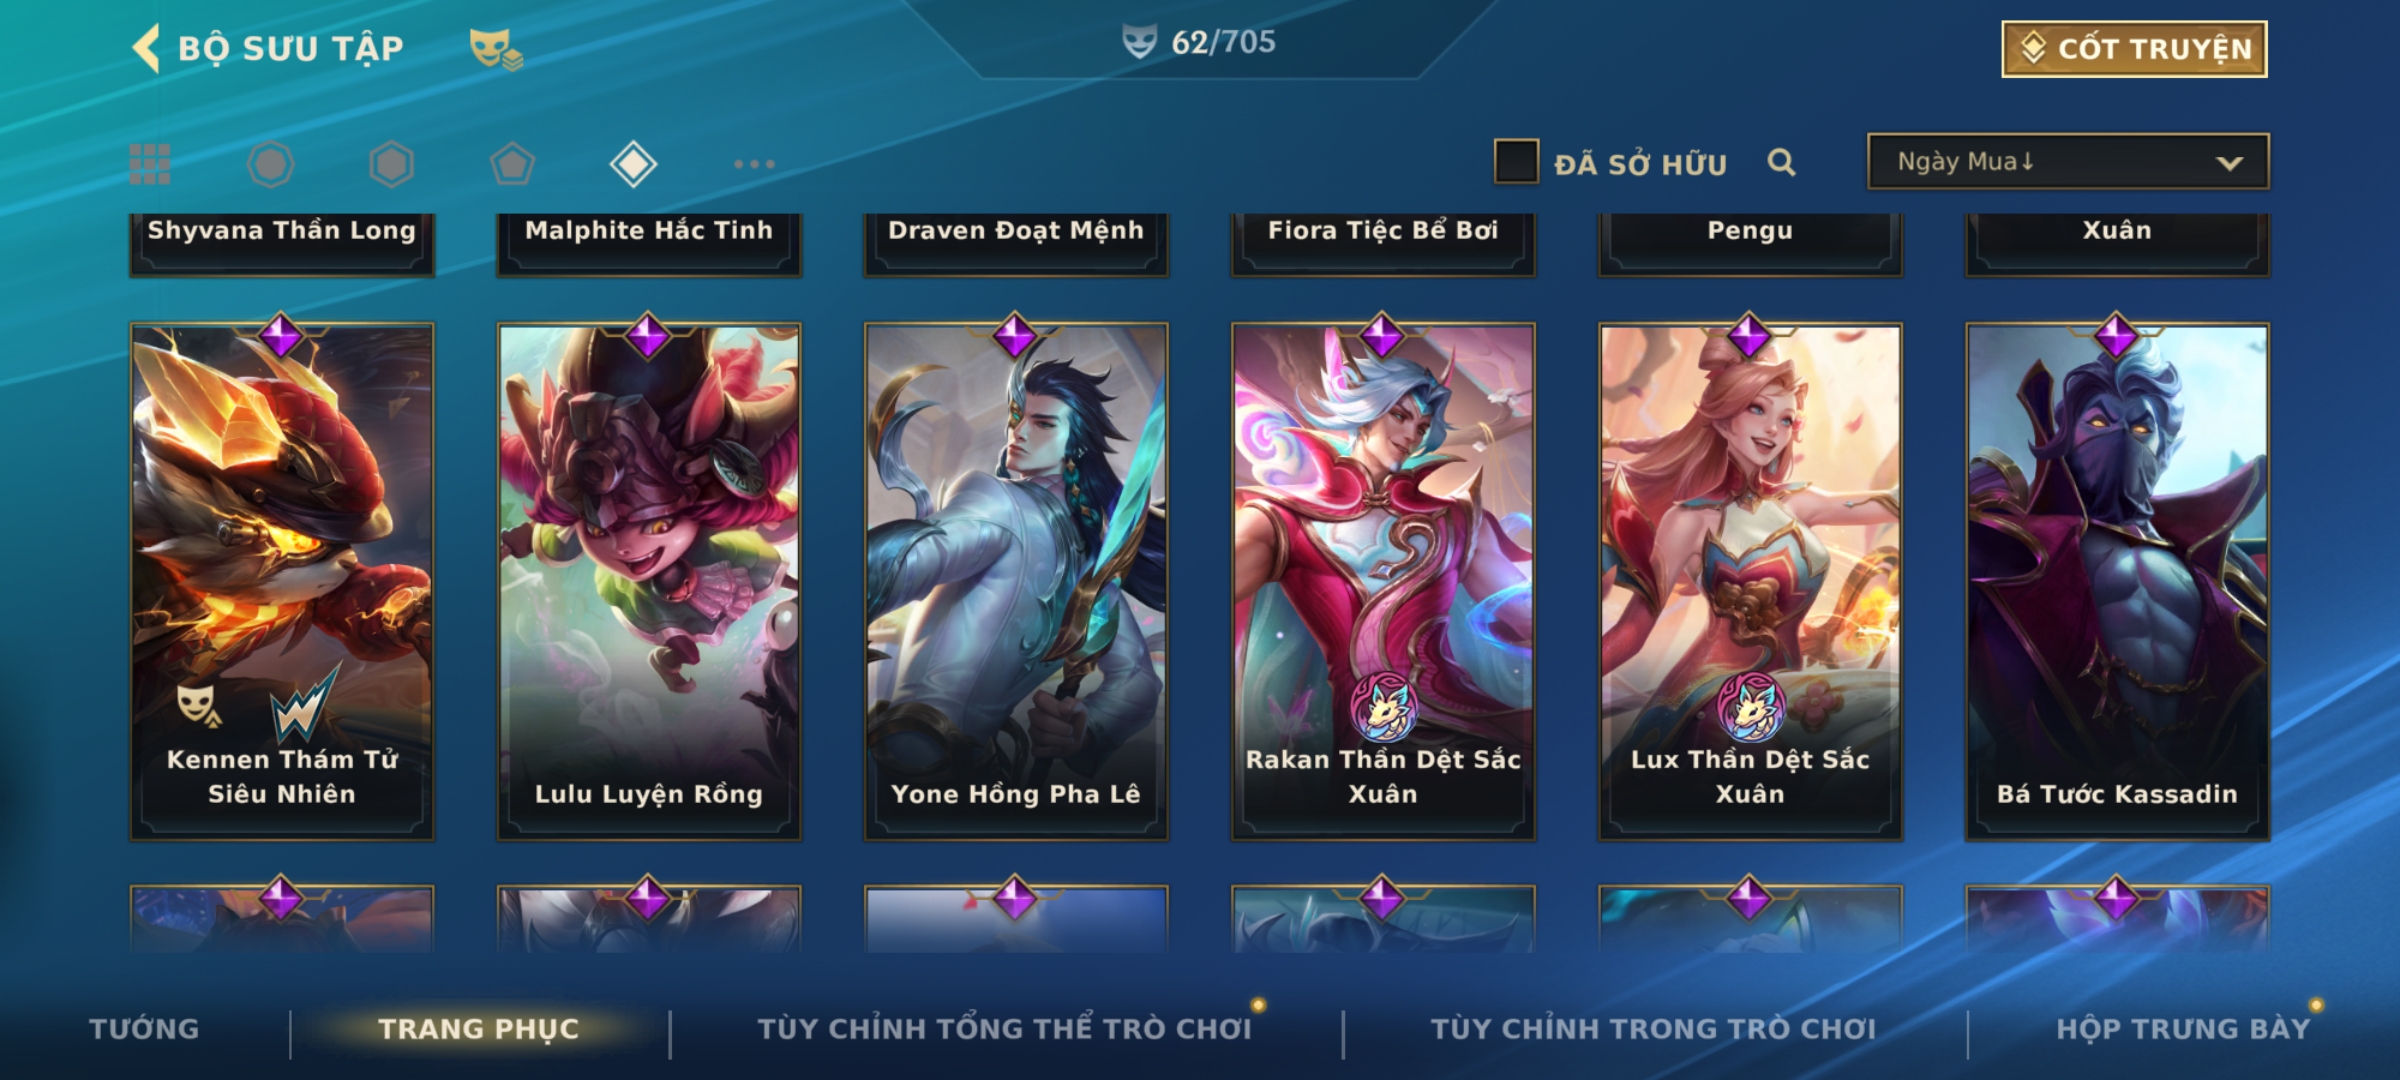The height and width of the screenshot is (1080, 2400).
Task: Tick the Đã Sở Hữu checkbox
Action: [x=1516, y=162]
